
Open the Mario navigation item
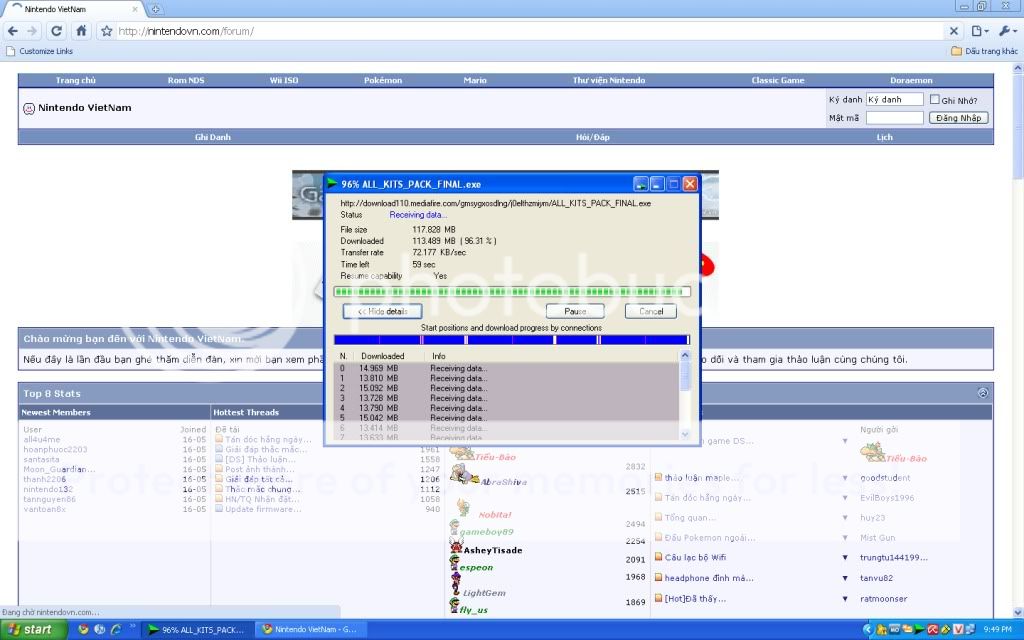coord(475,80)
